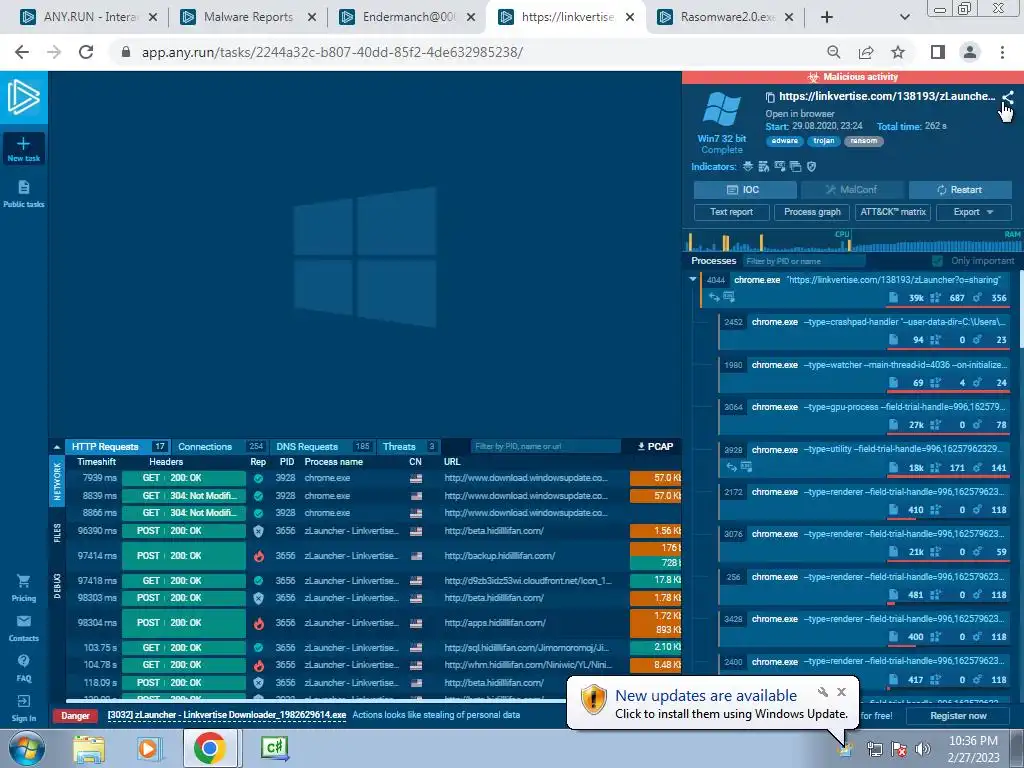Click the Filter by PID, name or url field
Screen dimensions: 1024x768
click(545, 447)
